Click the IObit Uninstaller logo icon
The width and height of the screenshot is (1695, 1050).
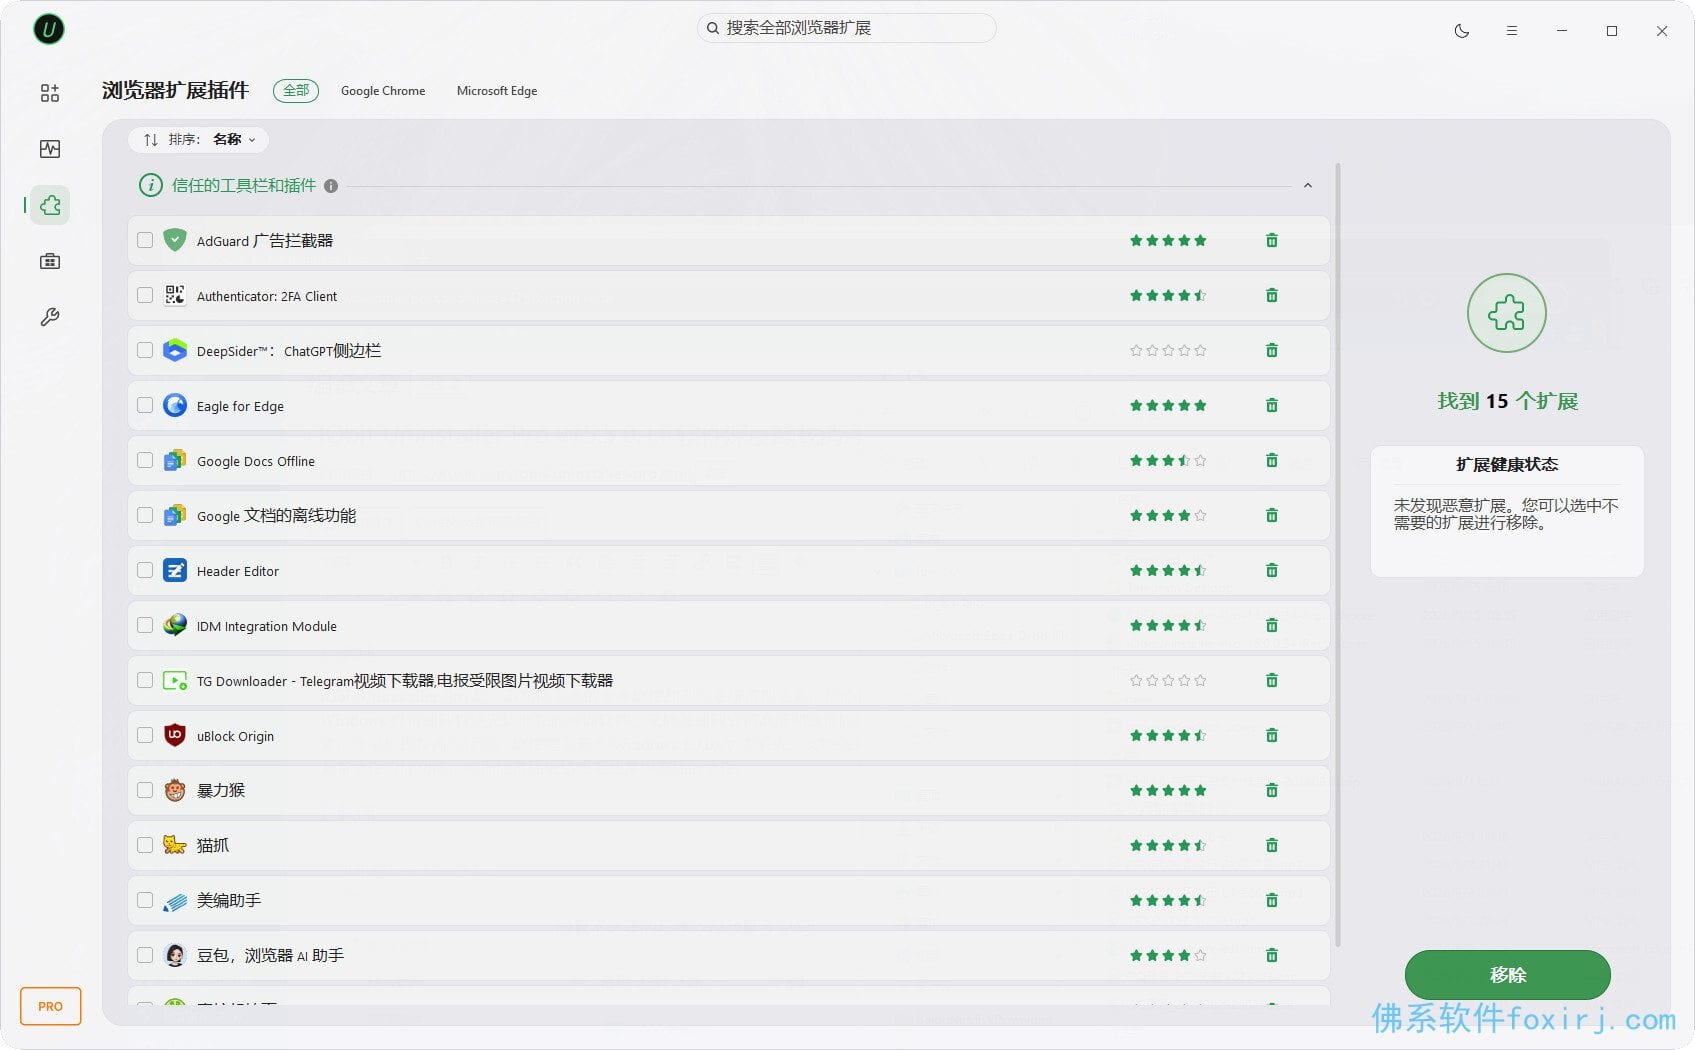pos(49,29)
